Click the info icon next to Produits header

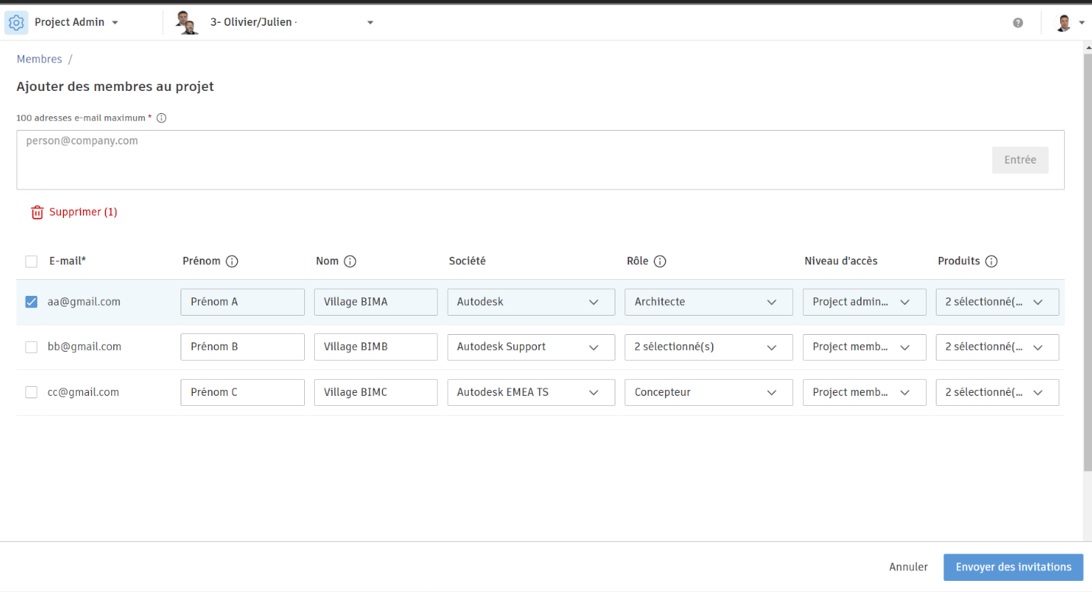(x=991, y=261)
